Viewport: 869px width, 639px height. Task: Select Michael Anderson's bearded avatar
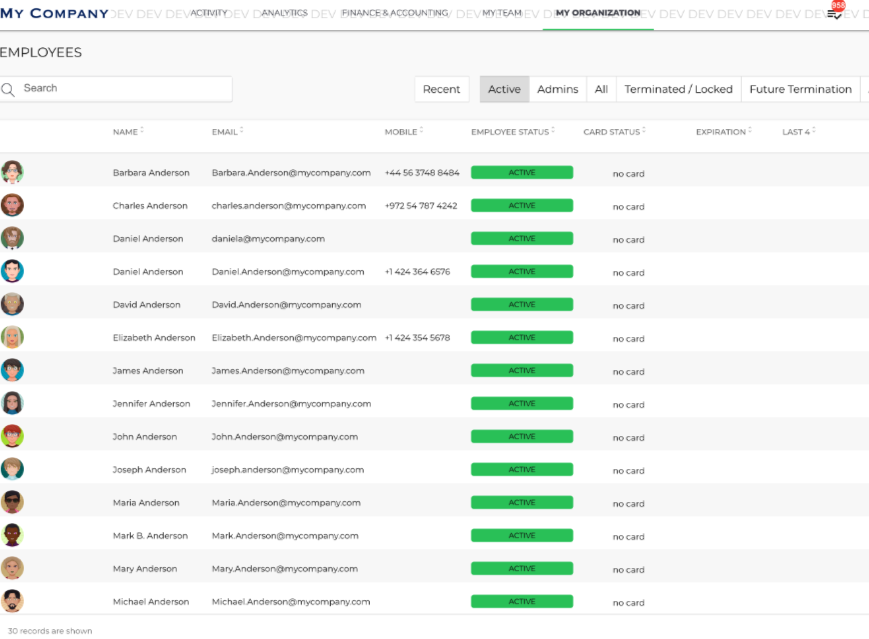pos(12,601)
